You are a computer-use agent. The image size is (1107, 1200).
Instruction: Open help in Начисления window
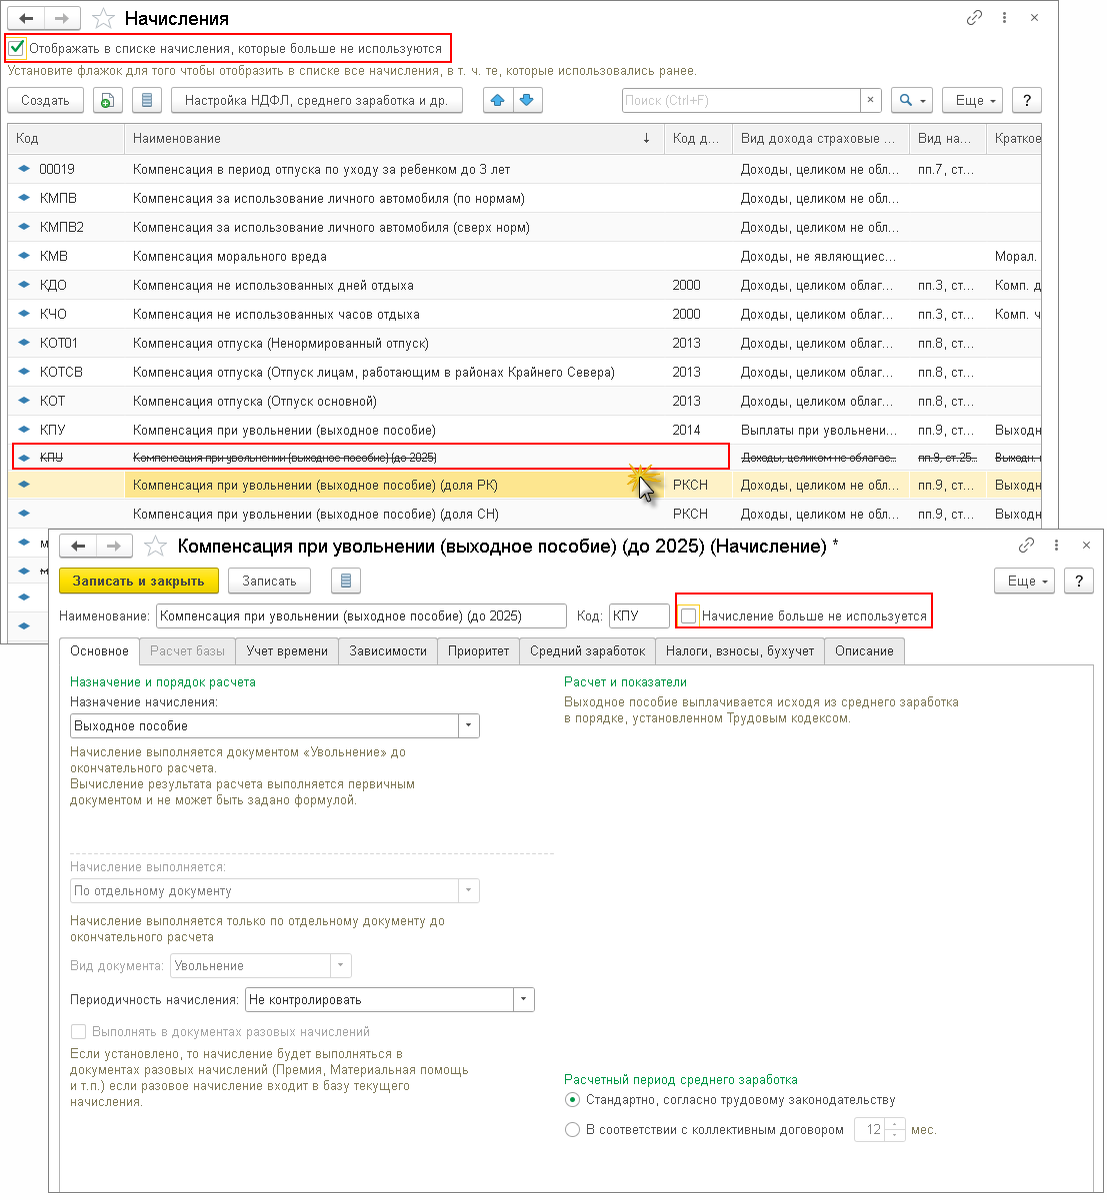tap(1027, 100)
